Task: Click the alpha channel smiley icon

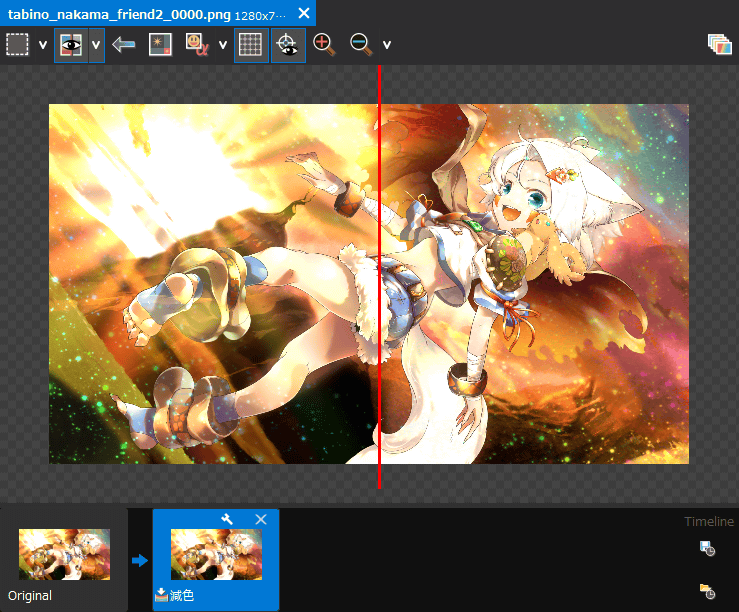Action: pos(197,45)
